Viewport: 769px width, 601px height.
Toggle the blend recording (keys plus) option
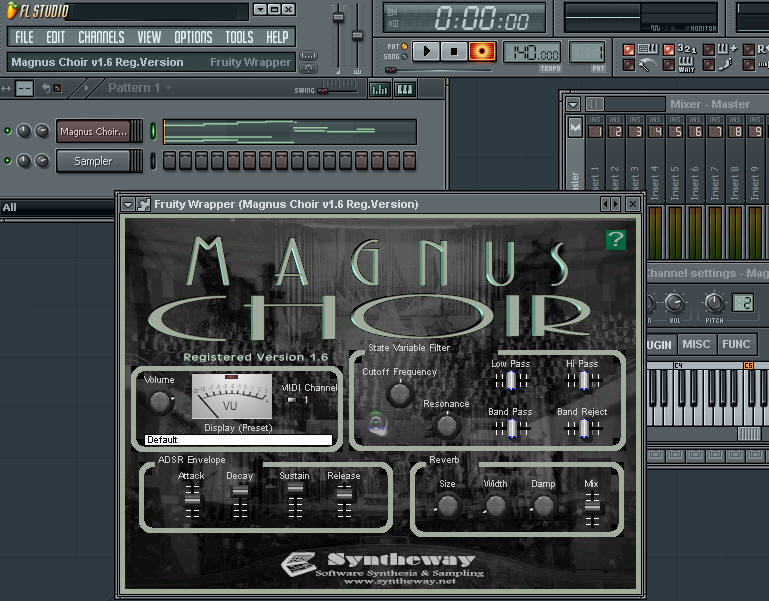tap(709, 50)
